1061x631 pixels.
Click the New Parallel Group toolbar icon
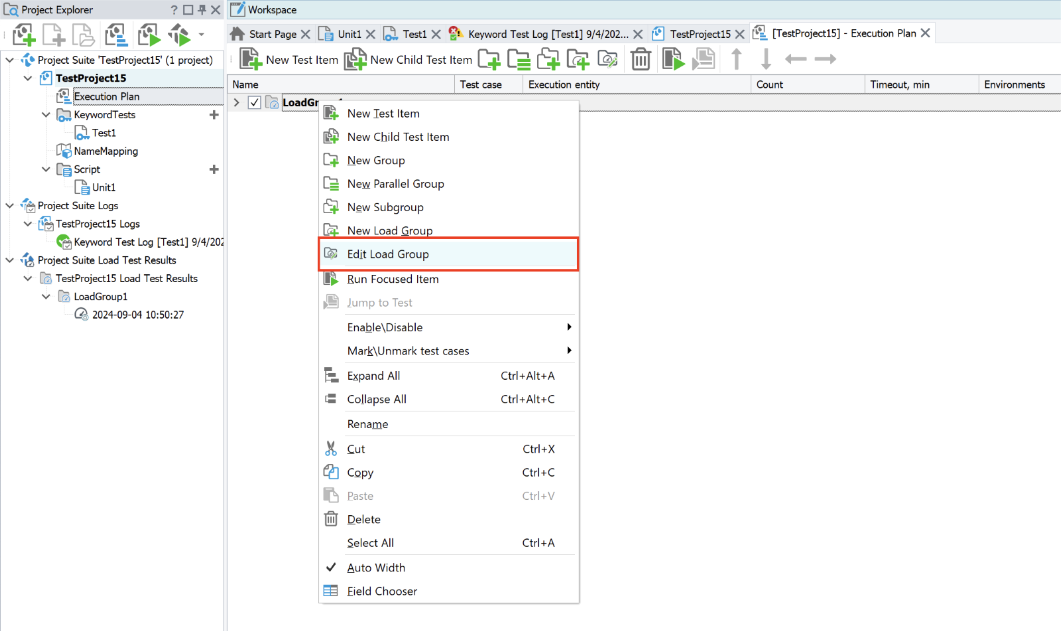(518, 60)
